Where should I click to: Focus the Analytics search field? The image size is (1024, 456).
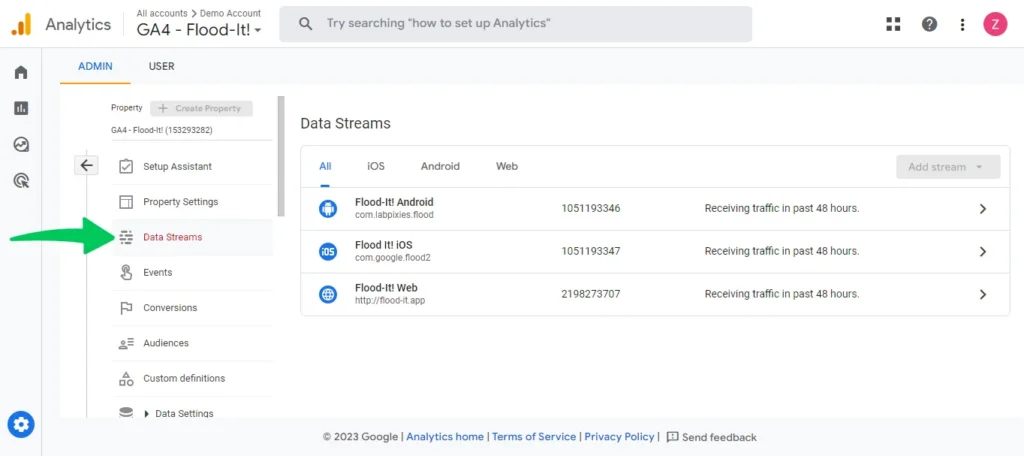coord(515,24)
